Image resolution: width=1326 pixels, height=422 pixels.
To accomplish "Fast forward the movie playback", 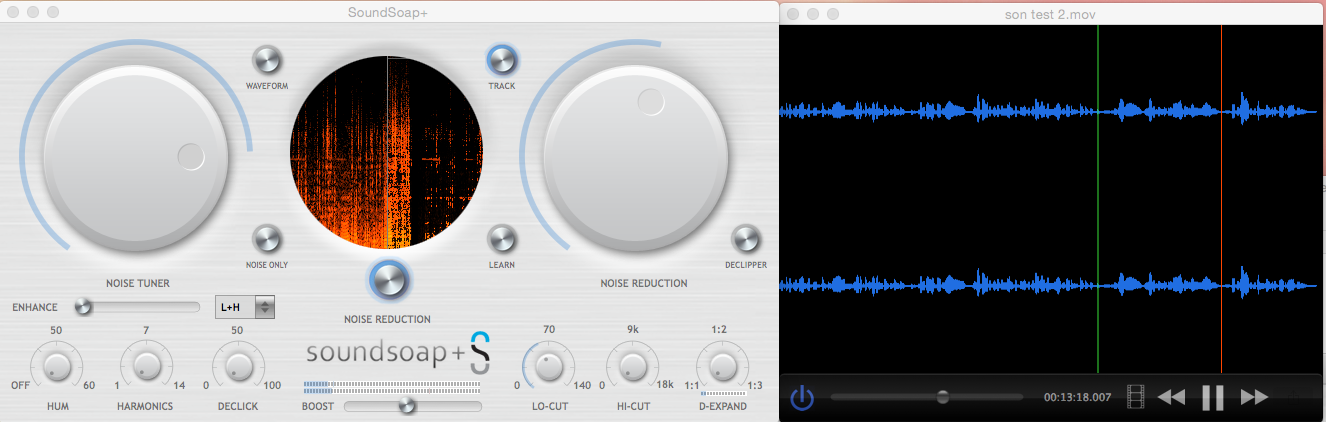I will 1254,397.
